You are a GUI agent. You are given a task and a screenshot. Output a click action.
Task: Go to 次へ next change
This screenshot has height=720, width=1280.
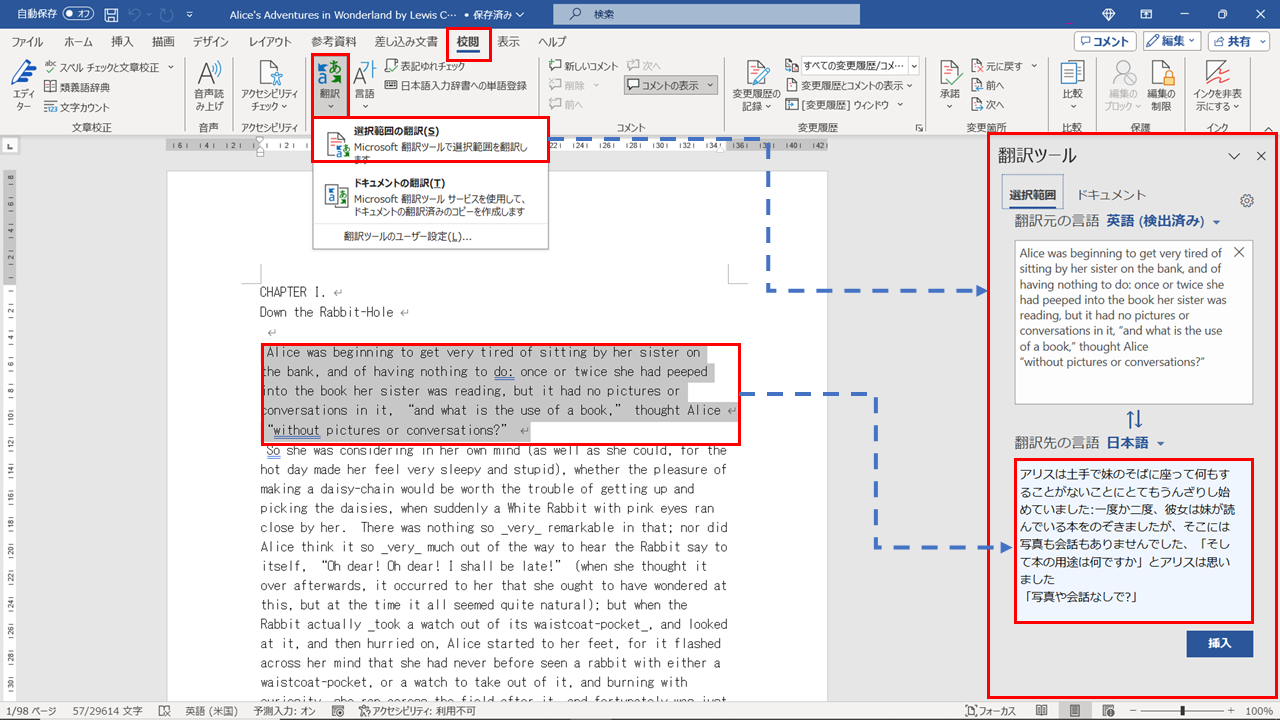coord(986,105)
